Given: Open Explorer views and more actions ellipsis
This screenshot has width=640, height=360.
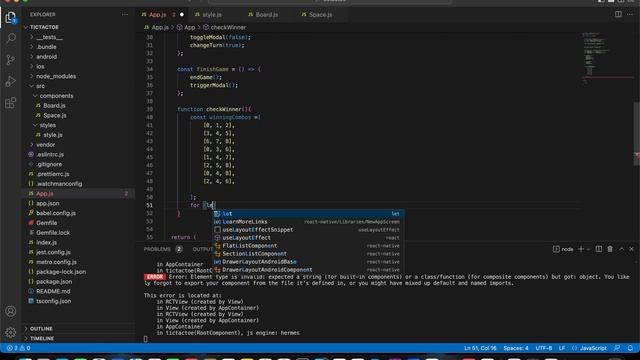Looking at the screenshot, I should click(124, 14).
